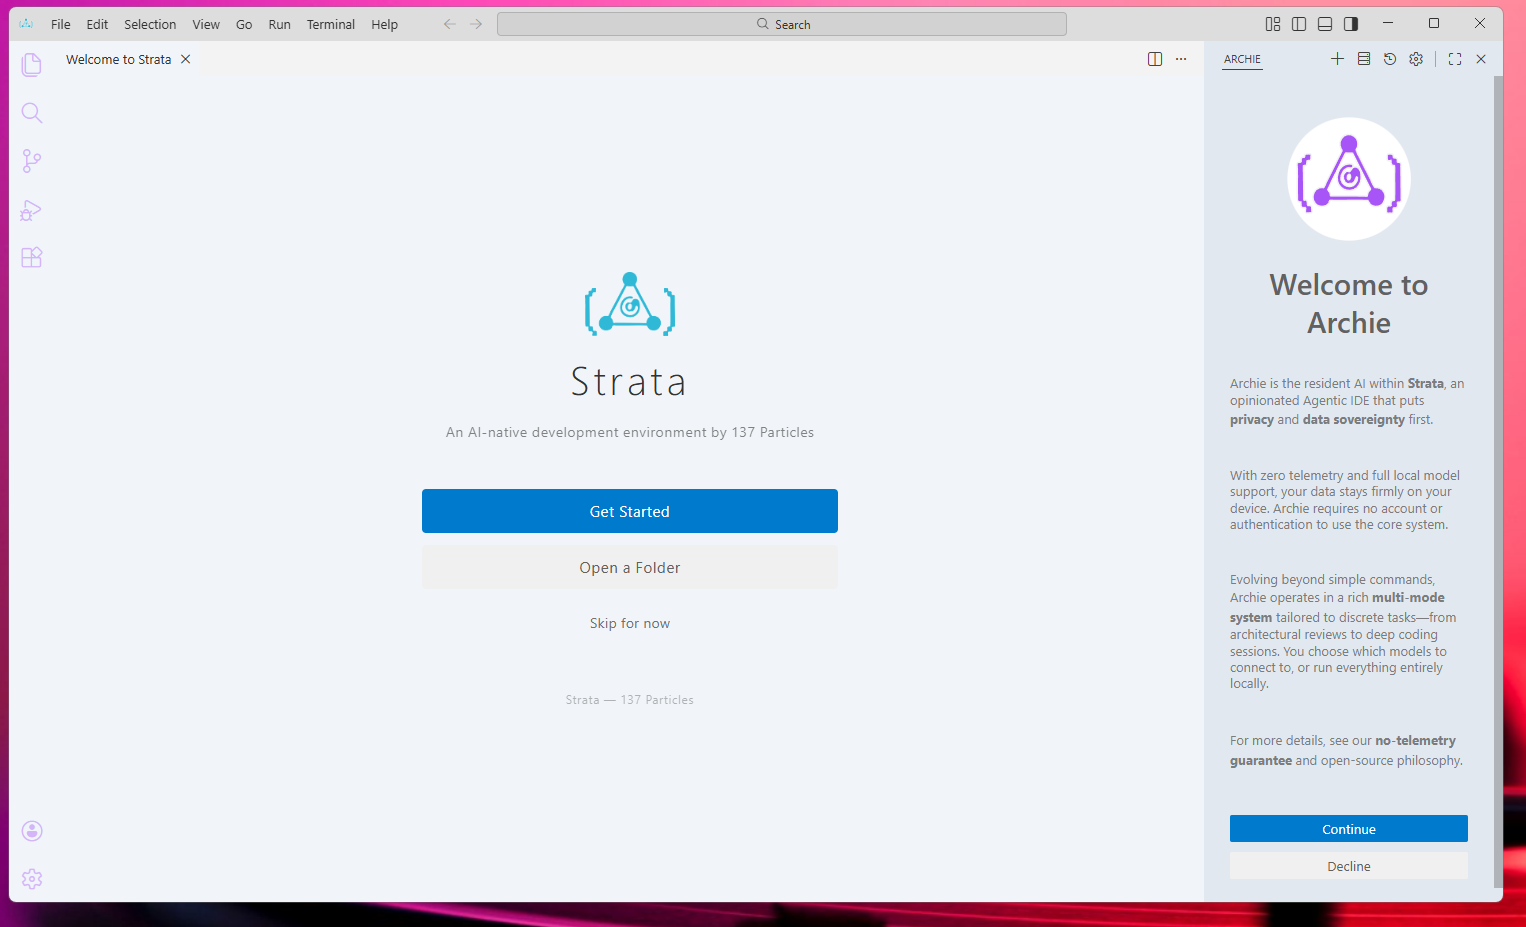Toggle the bottom panel visibility
Viewport: 1526px width, 927px height.
(x=1325, y=24)
